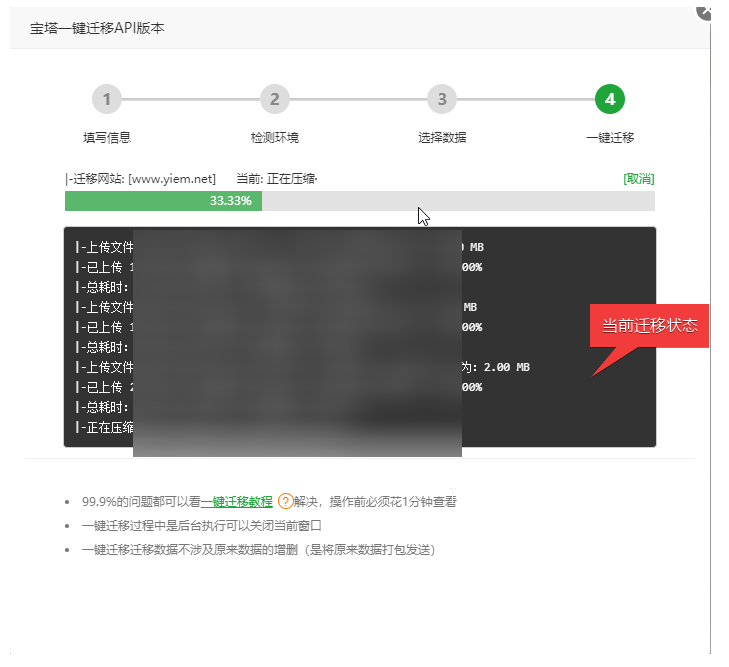Click the green step 4 circle
Screen dimensions: 729x667
(610, 99)
